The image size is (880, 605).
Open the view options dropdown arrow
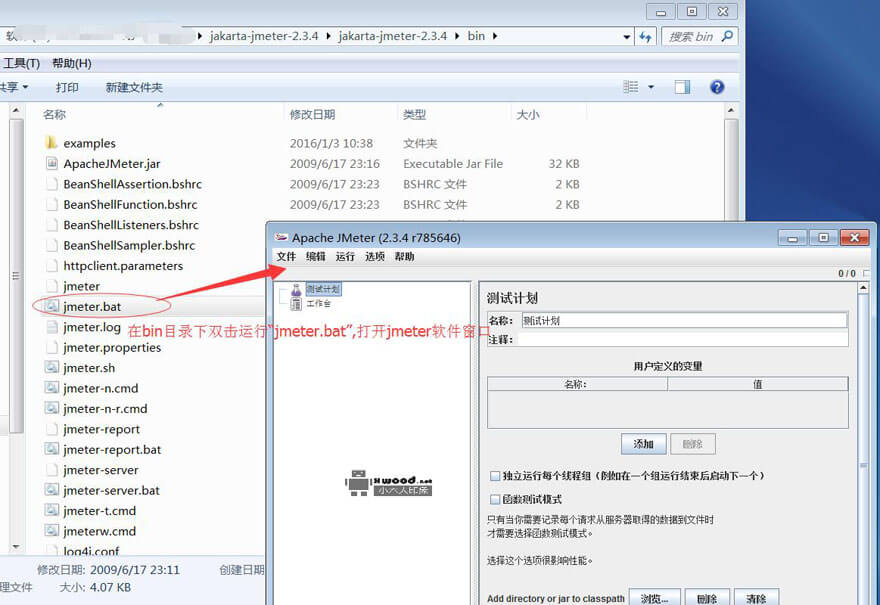pos(651,87)
